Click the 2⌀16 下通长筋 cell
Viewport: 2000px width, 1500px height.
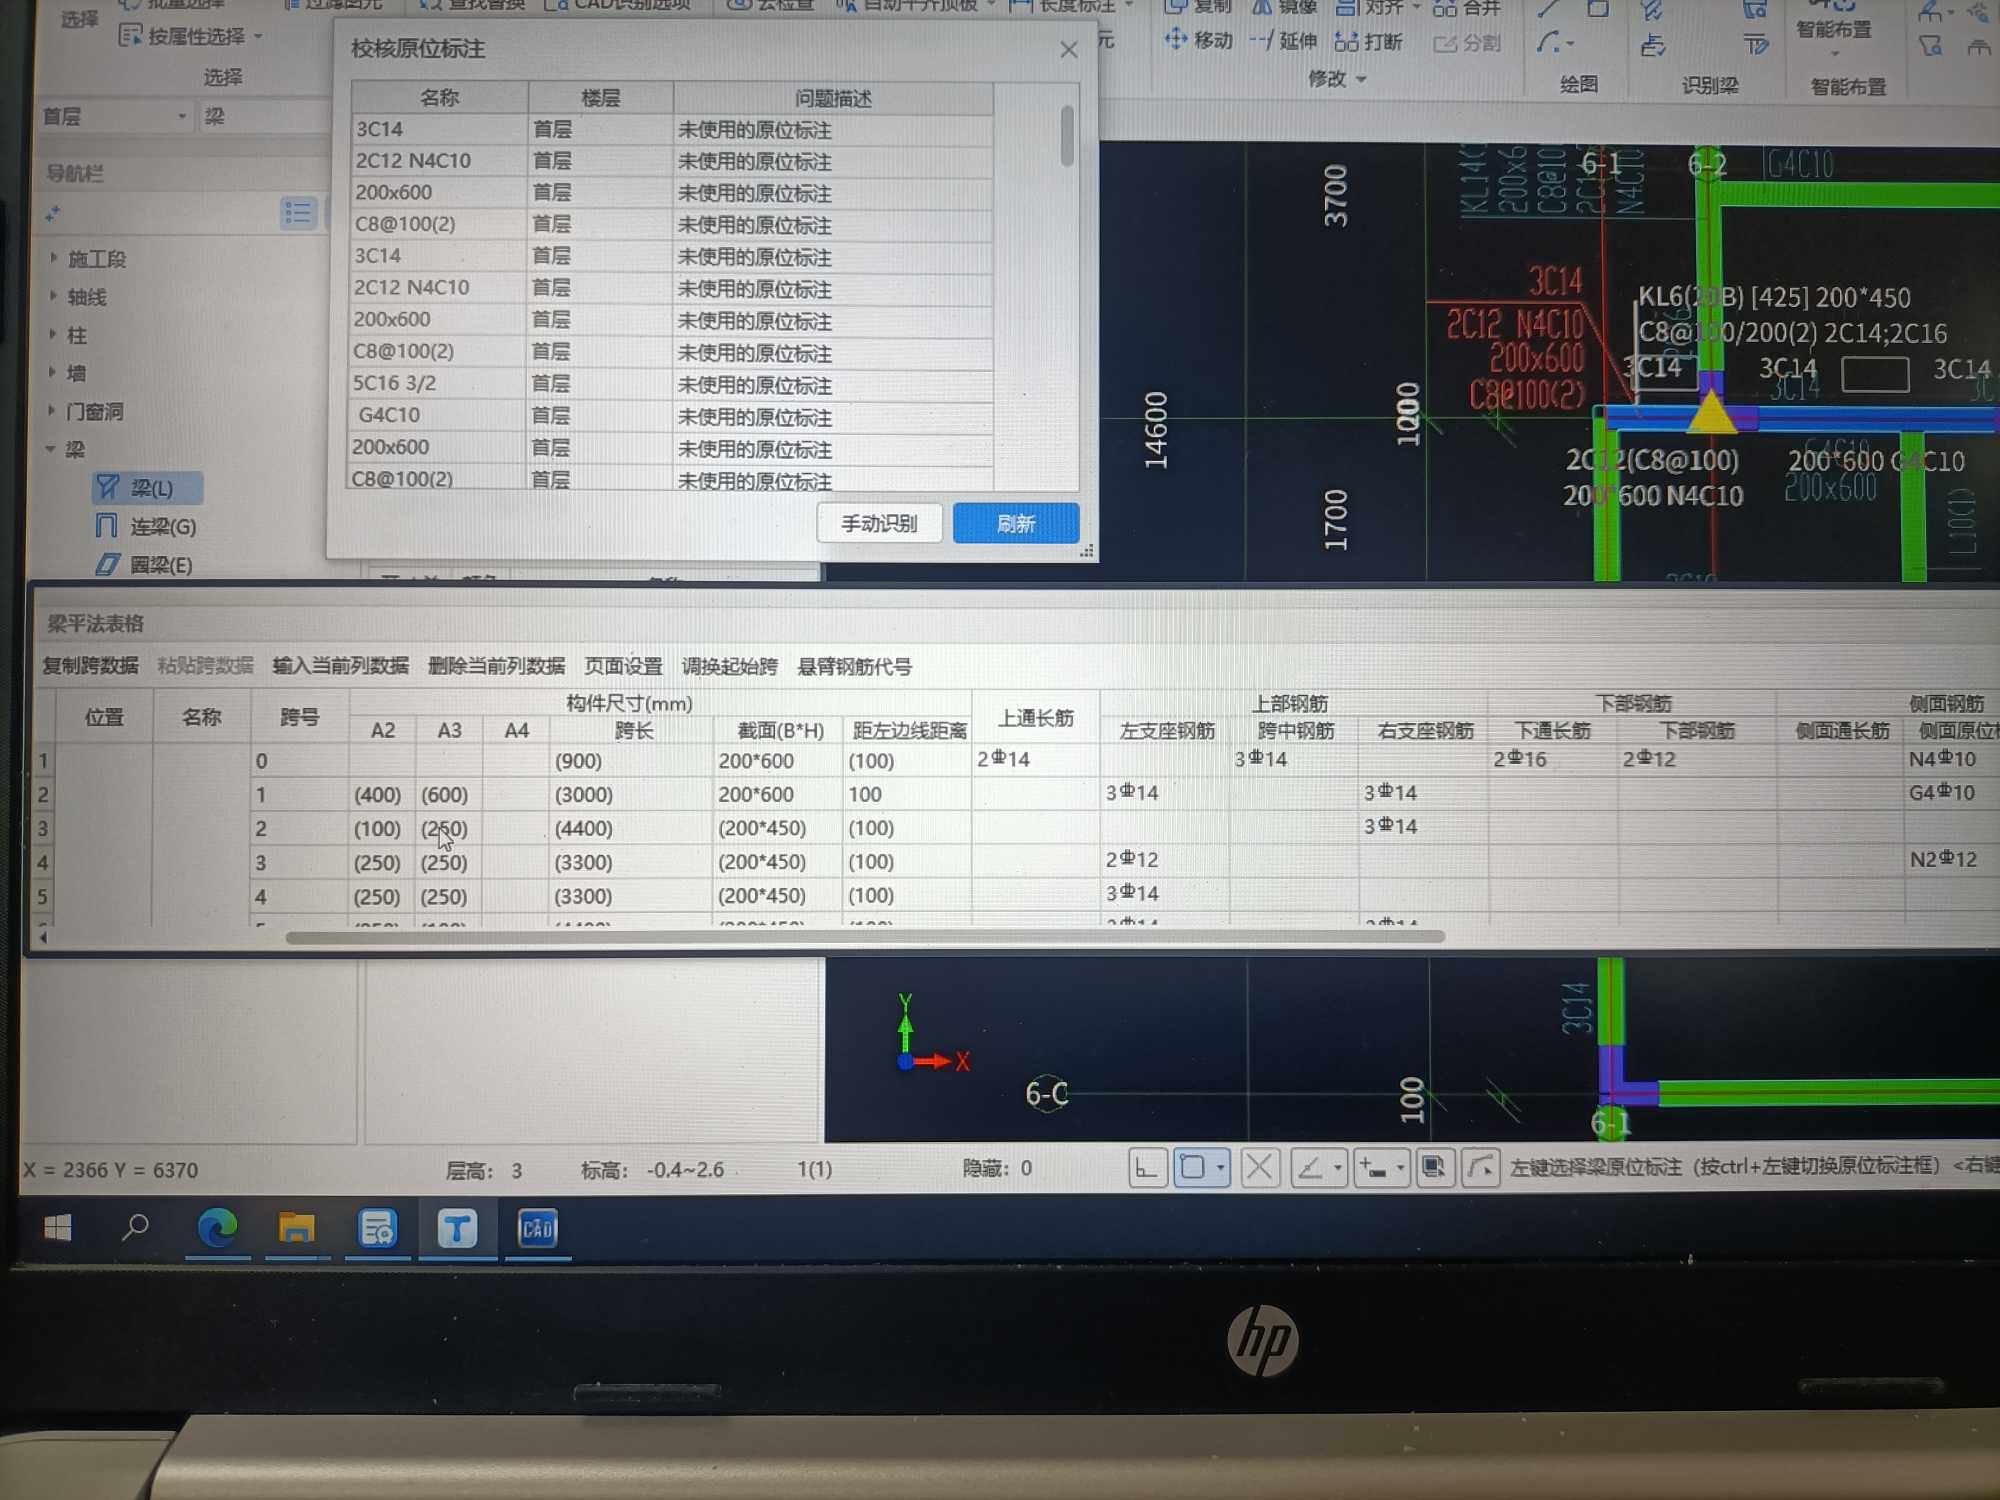[x=1553, y=759]
